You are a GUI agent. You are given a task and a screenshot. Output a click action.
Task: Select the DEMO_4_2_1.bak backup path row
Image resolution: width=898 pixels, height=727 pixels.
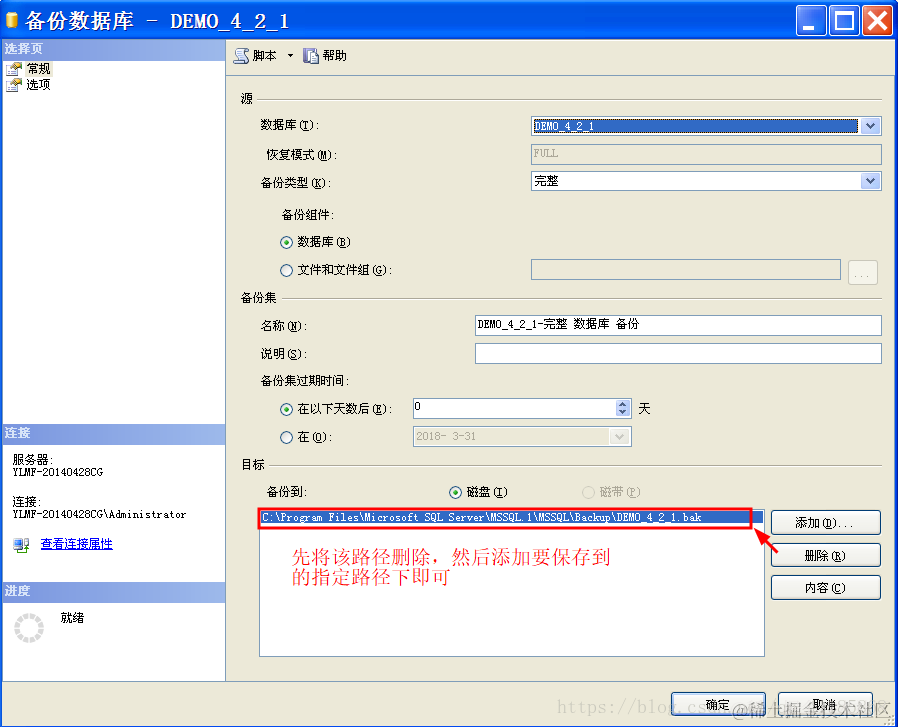pyautogui.click(x=511, y=517)
